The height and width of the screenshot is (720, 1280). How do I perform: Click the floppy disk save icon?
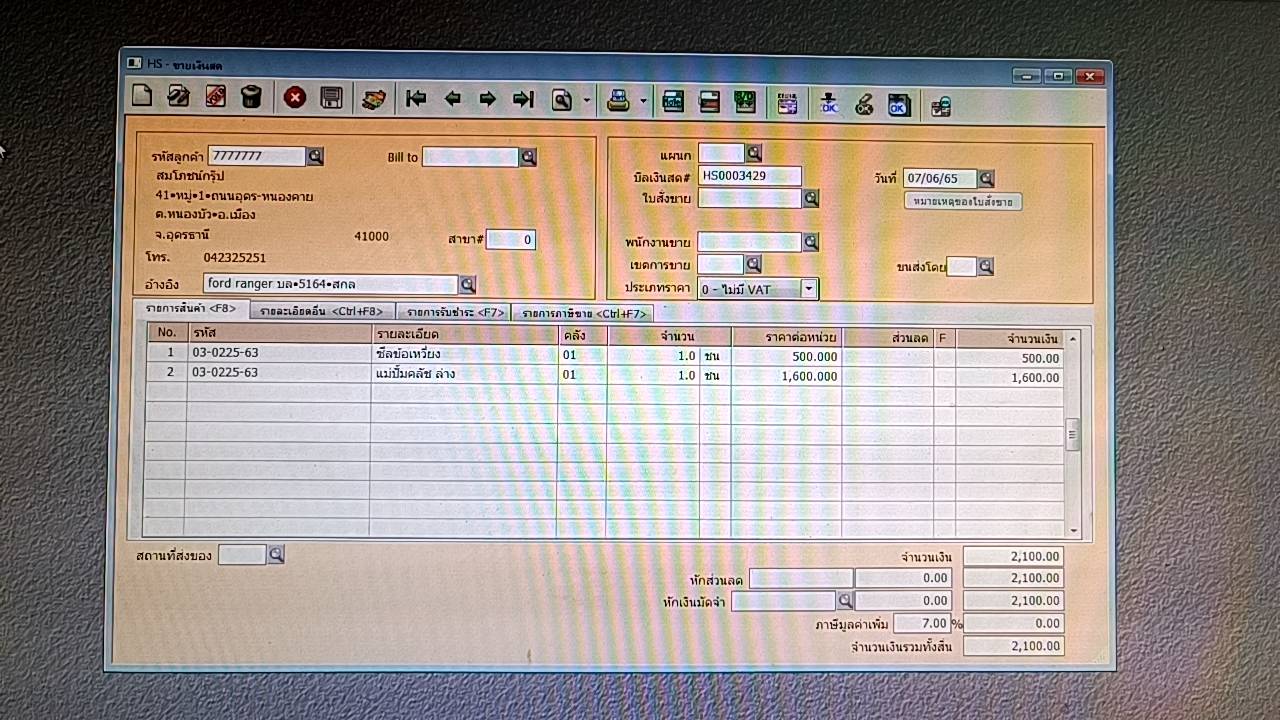(331, 97)
